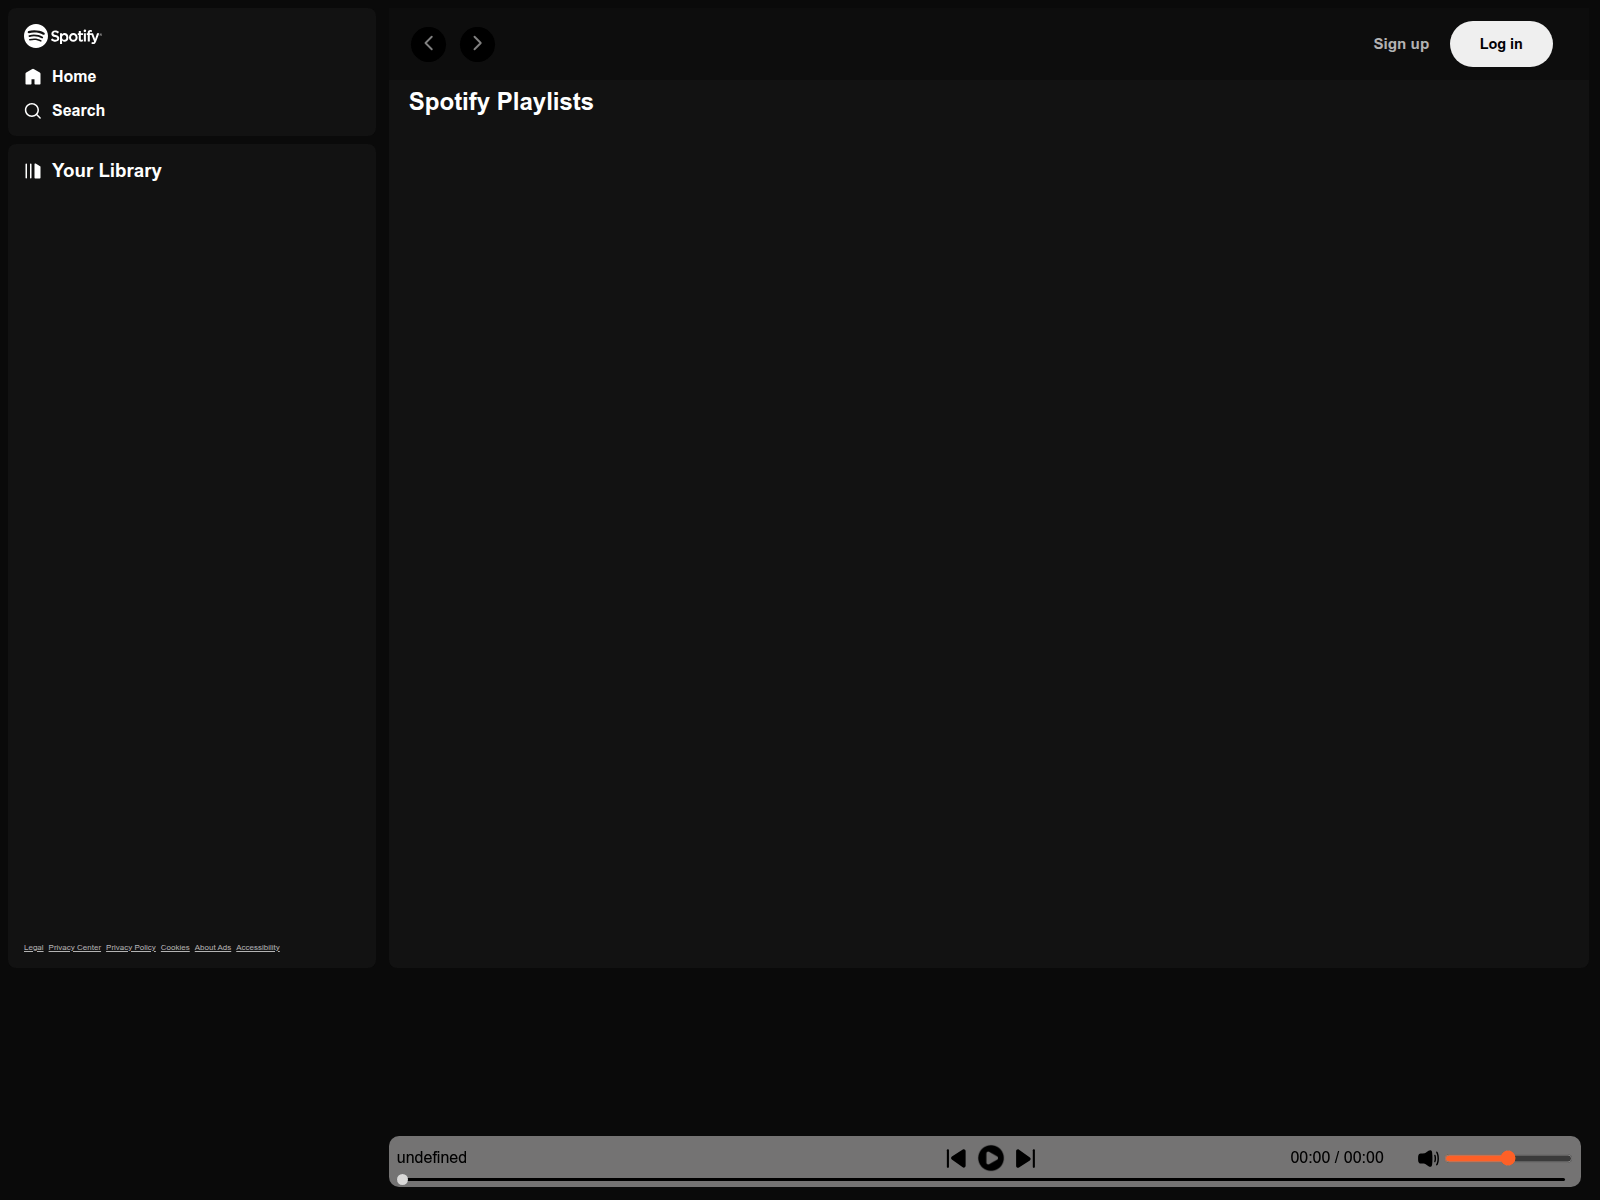This screenshot has height=1200, width=1600.
Task: Open Your Library section
Action: tap(107, 171)
